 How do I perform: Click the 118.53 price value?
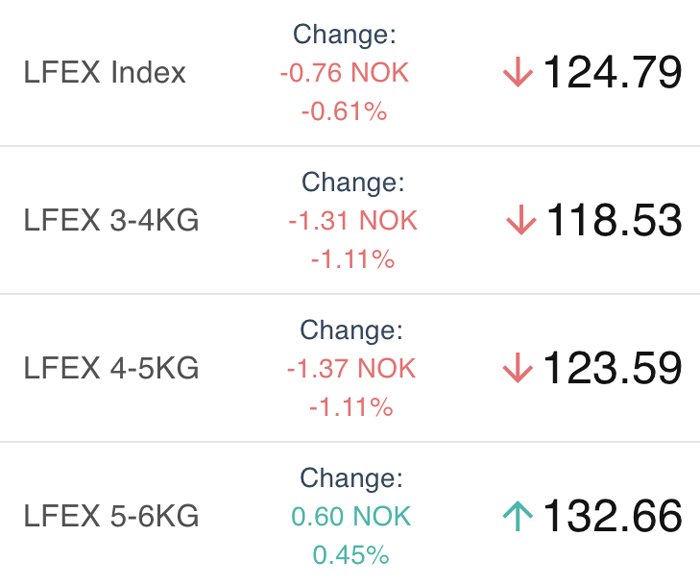[x=614, y=220]
